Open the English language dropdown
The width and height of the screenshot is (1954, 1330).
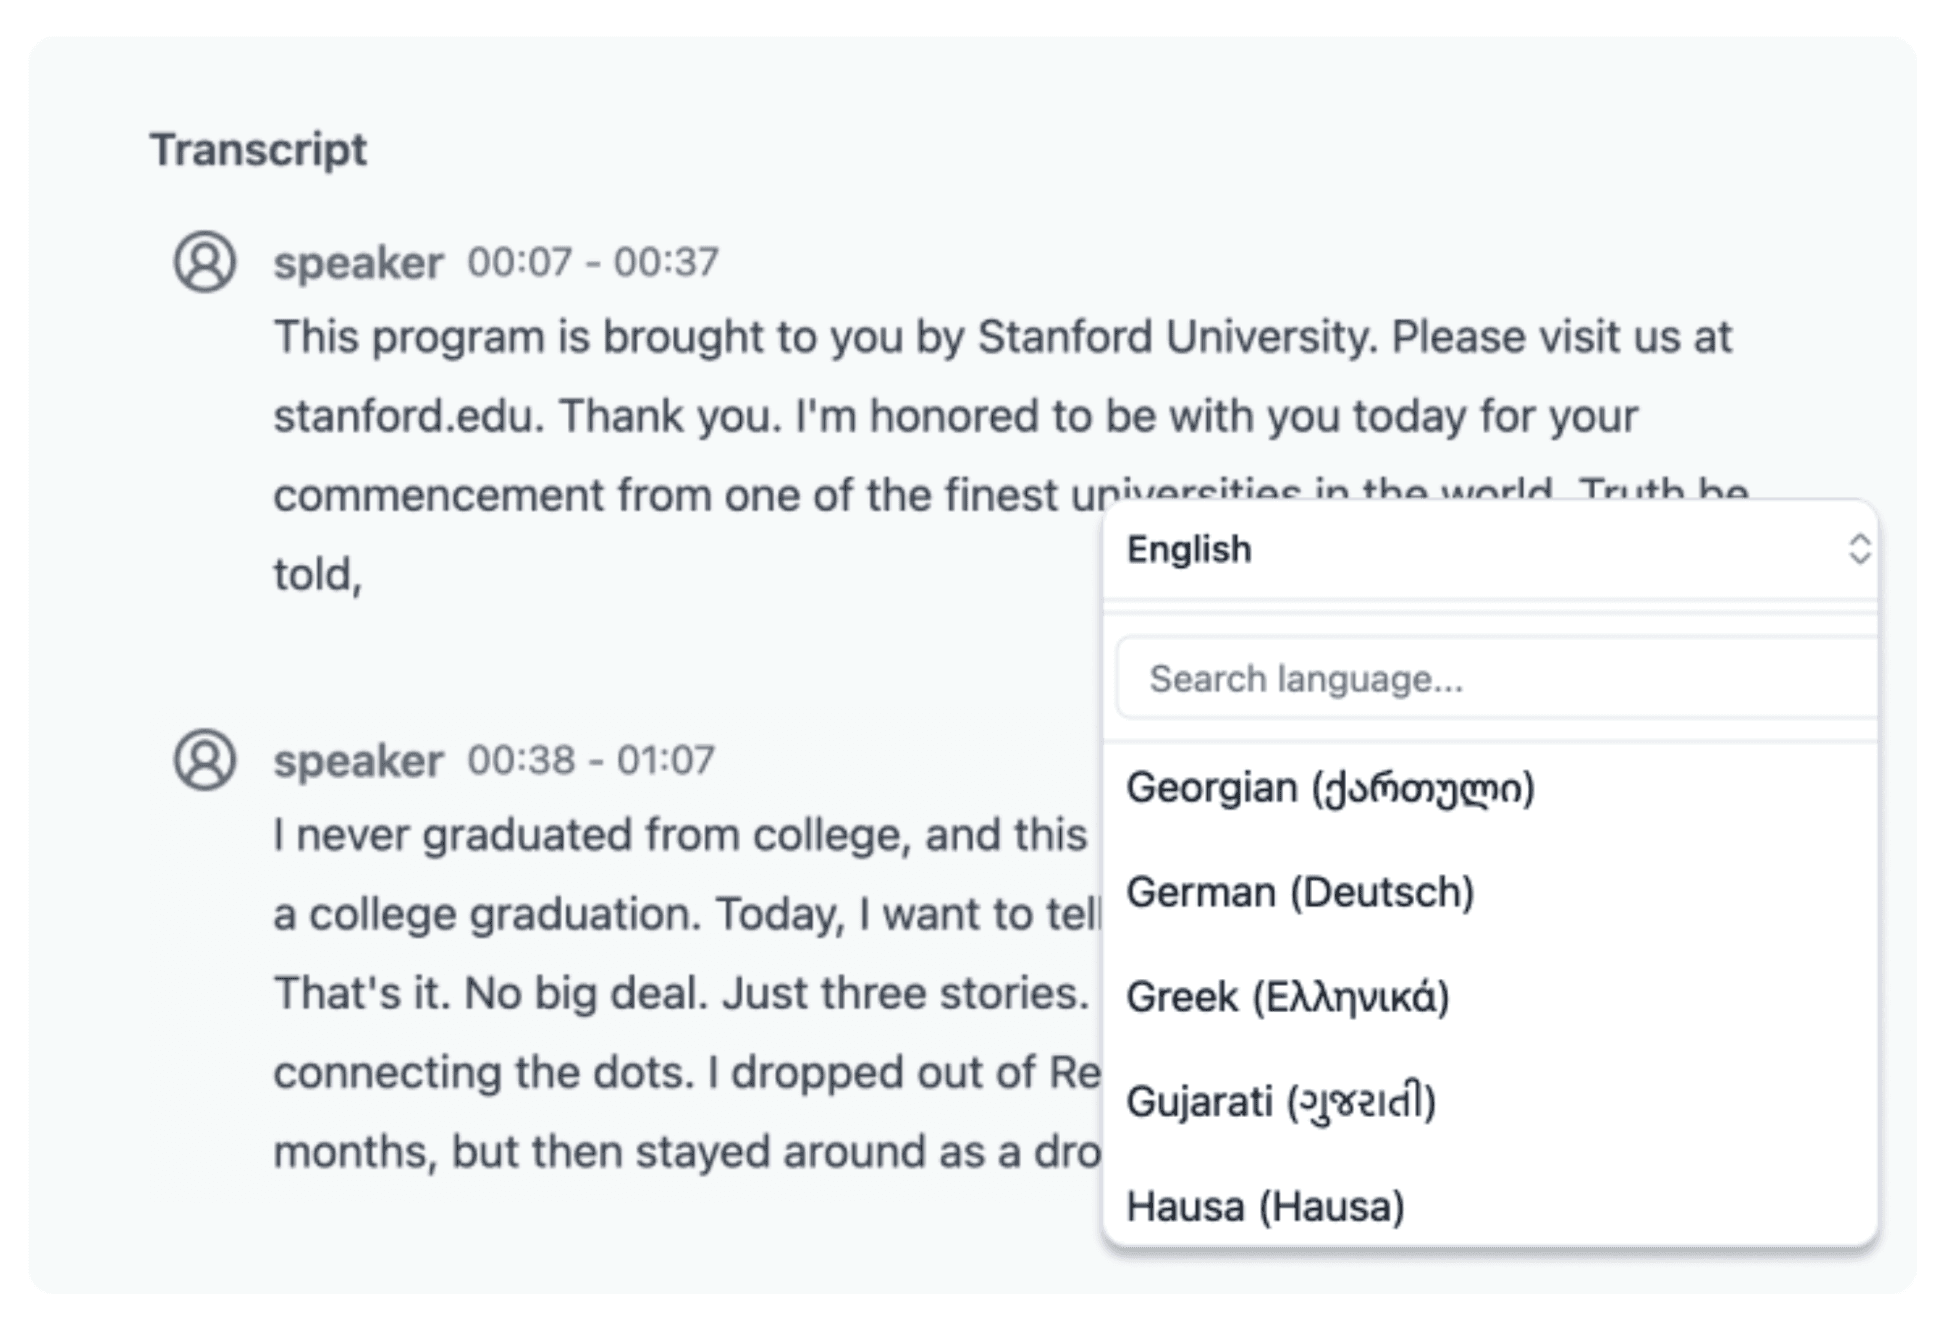(1480, 549)
